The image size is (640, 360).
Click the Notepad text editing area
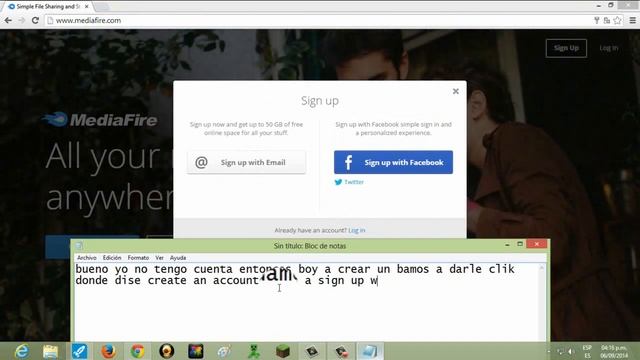(x=306, y=302)
